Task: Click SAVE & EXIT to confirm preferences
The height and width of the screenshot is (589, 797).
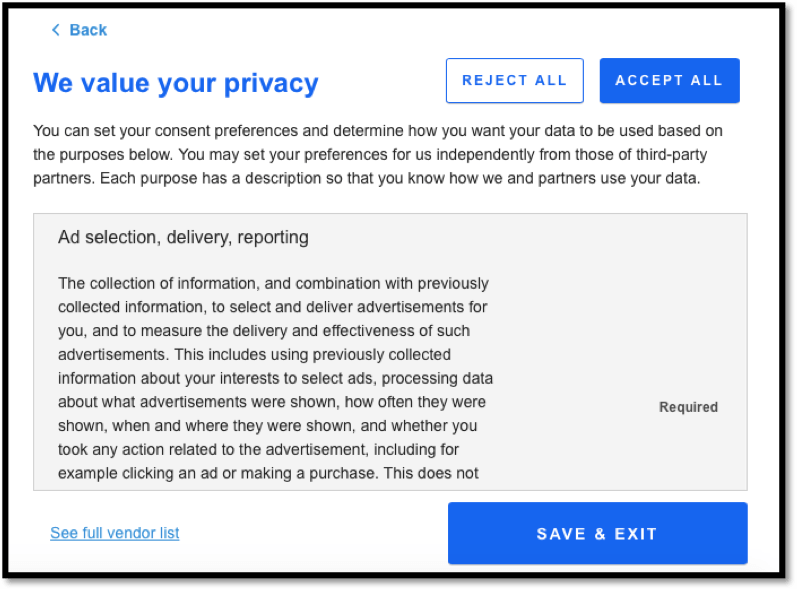Action: click(x=597, y=534)
